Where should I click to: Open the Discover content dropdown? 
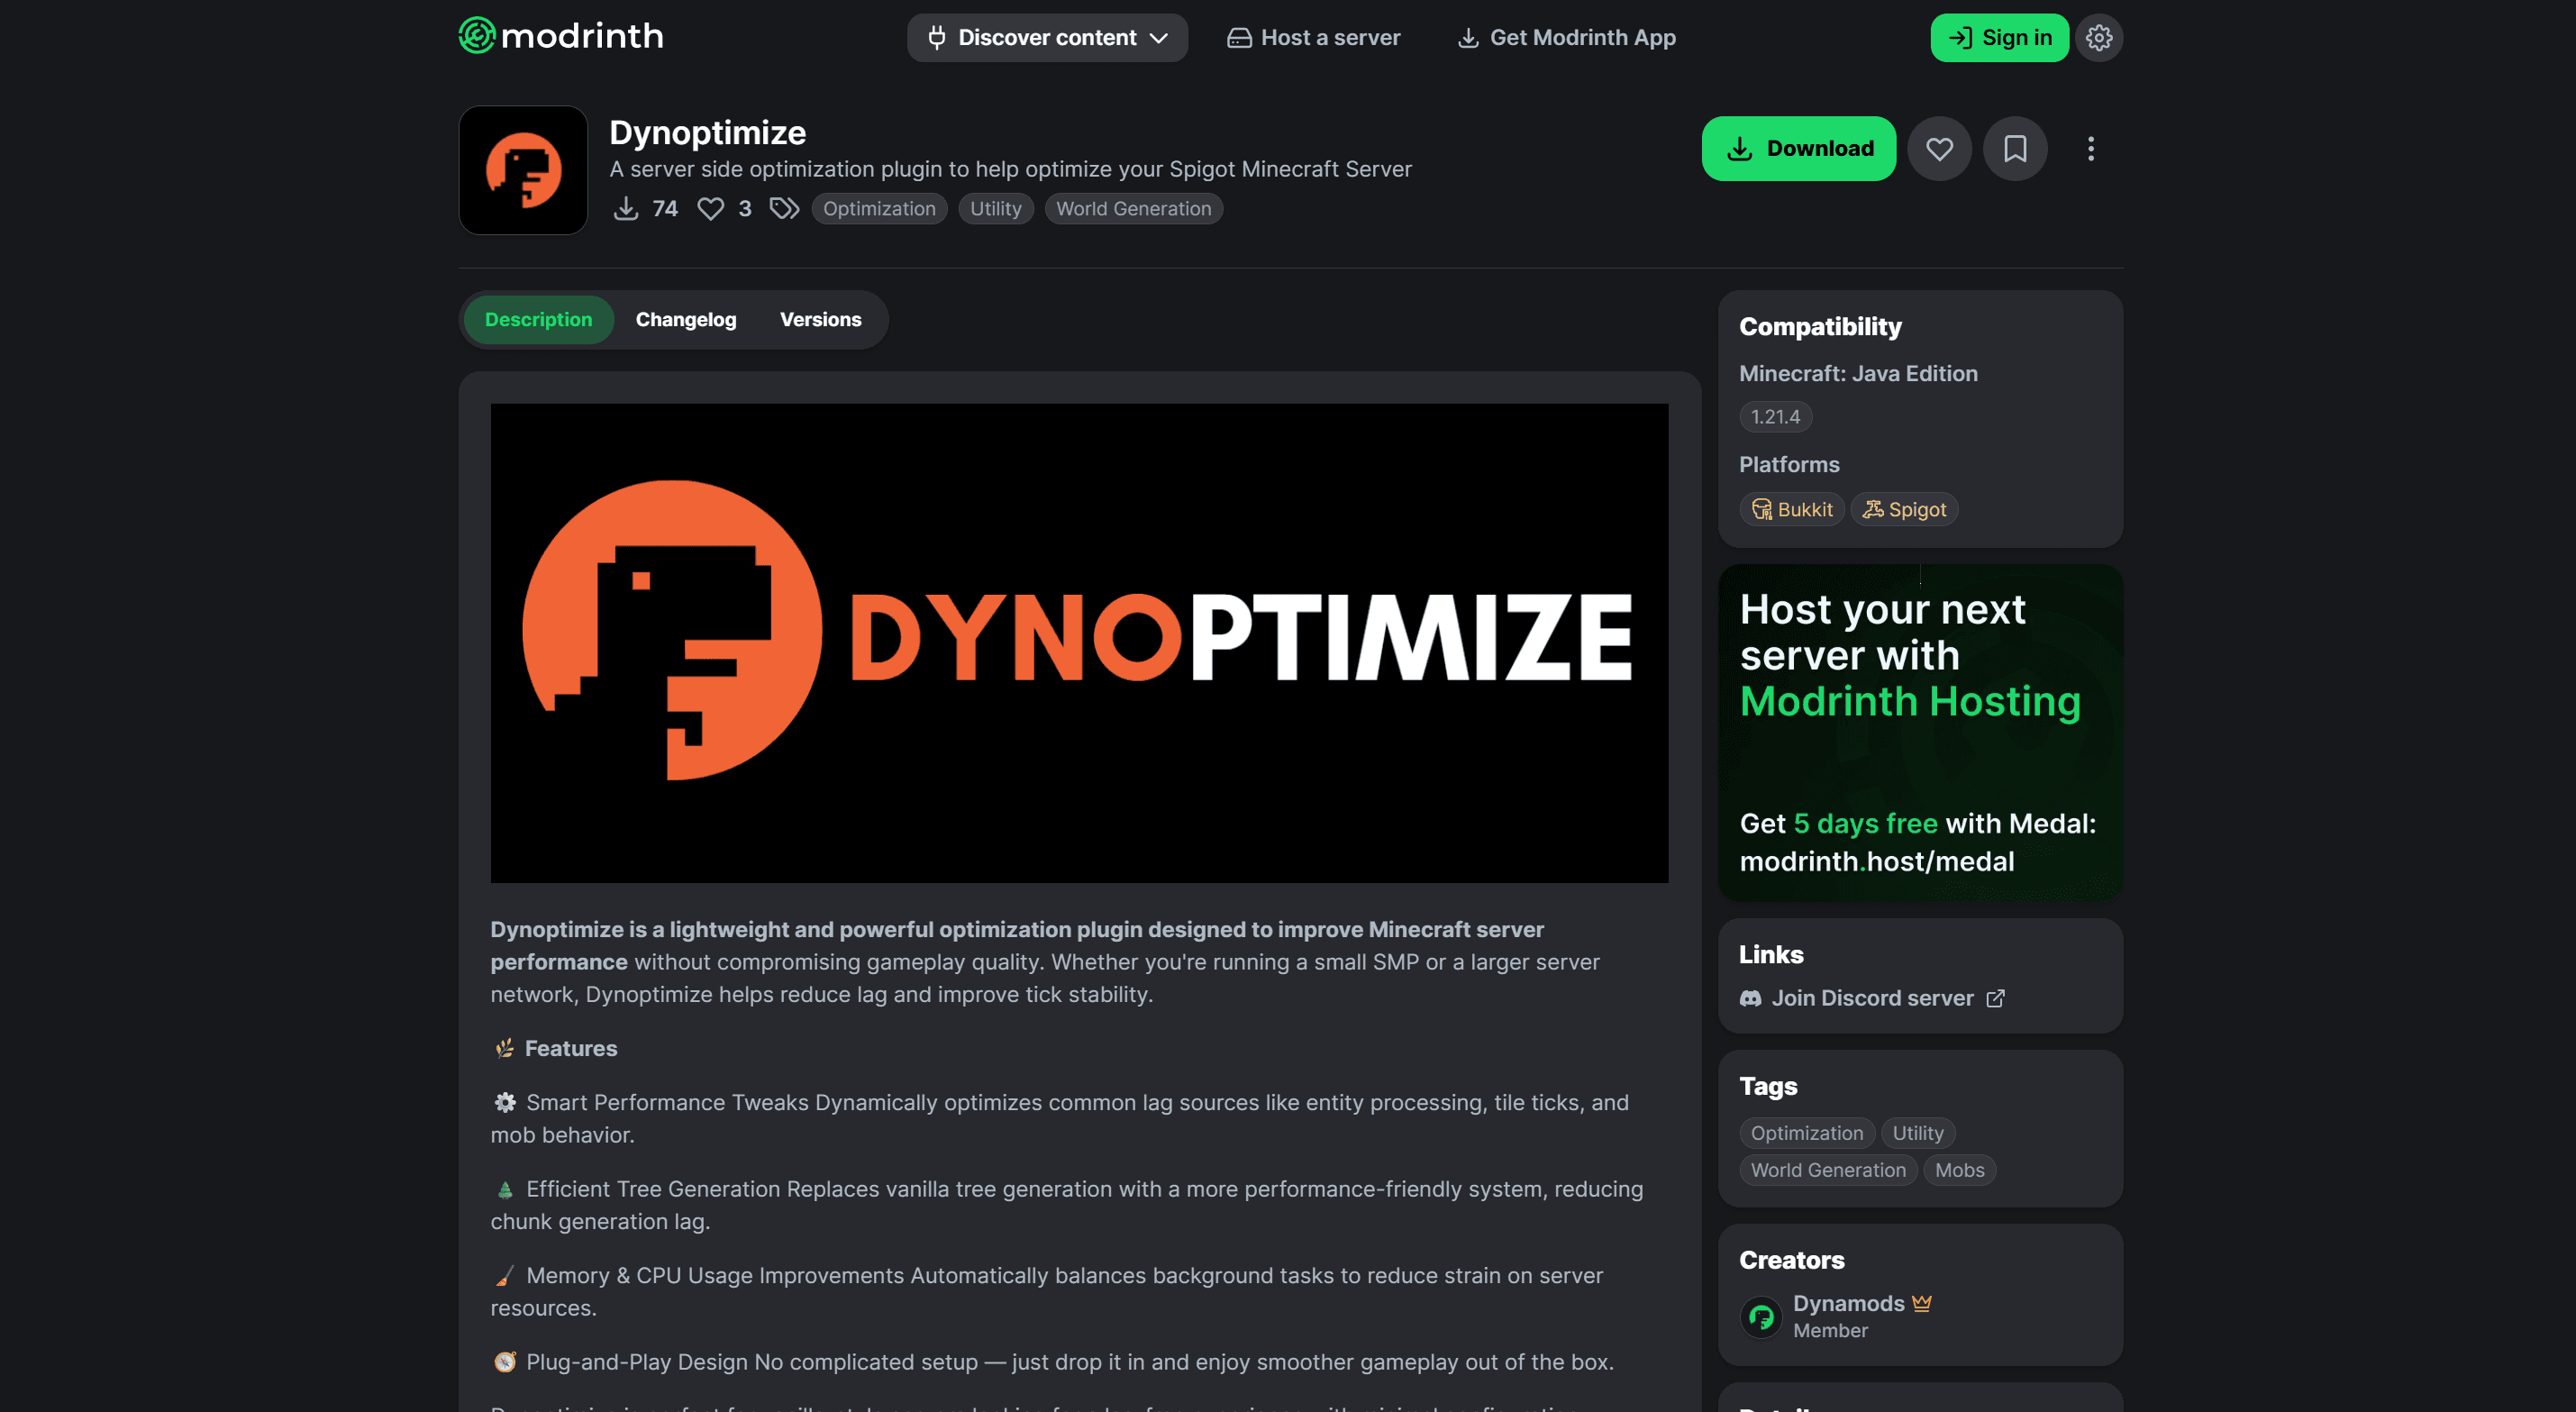1047,37
